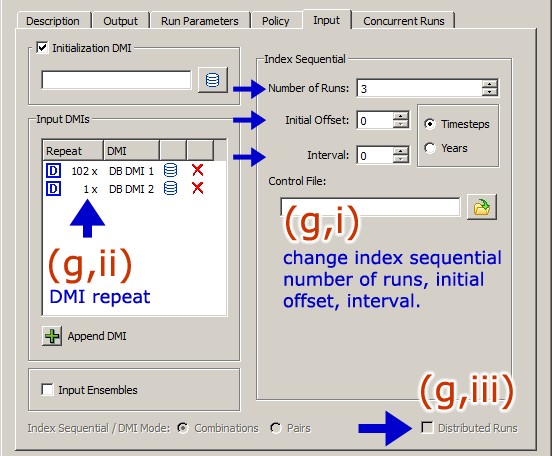Image resolution: width=552 pixels, height=456 pixels.
Task: Click the green plus Append DMI icon
Action: click(x=52, y=336)
